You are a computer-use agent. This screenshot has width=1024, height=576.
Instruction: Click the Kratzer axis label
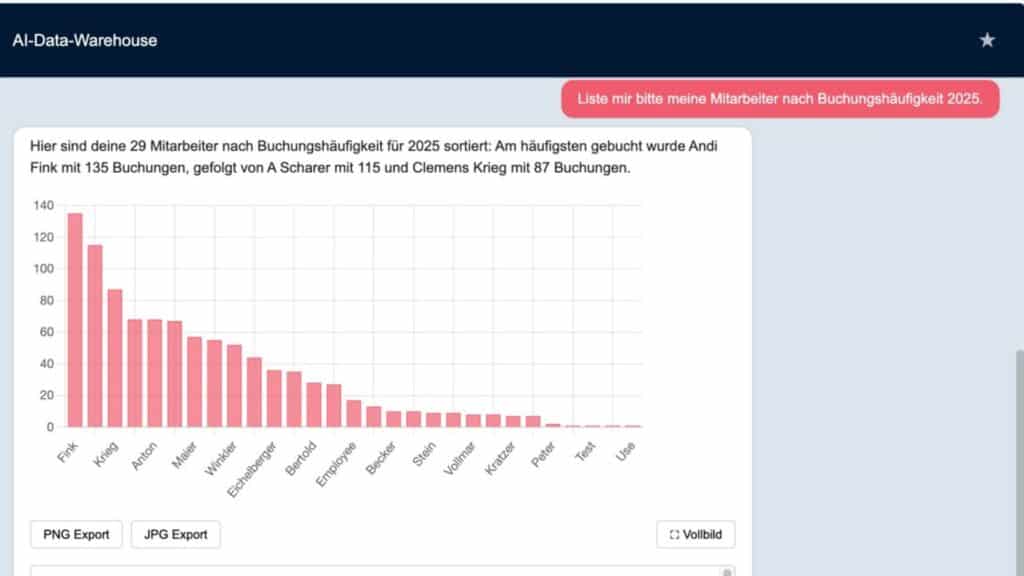click(498, 458)
